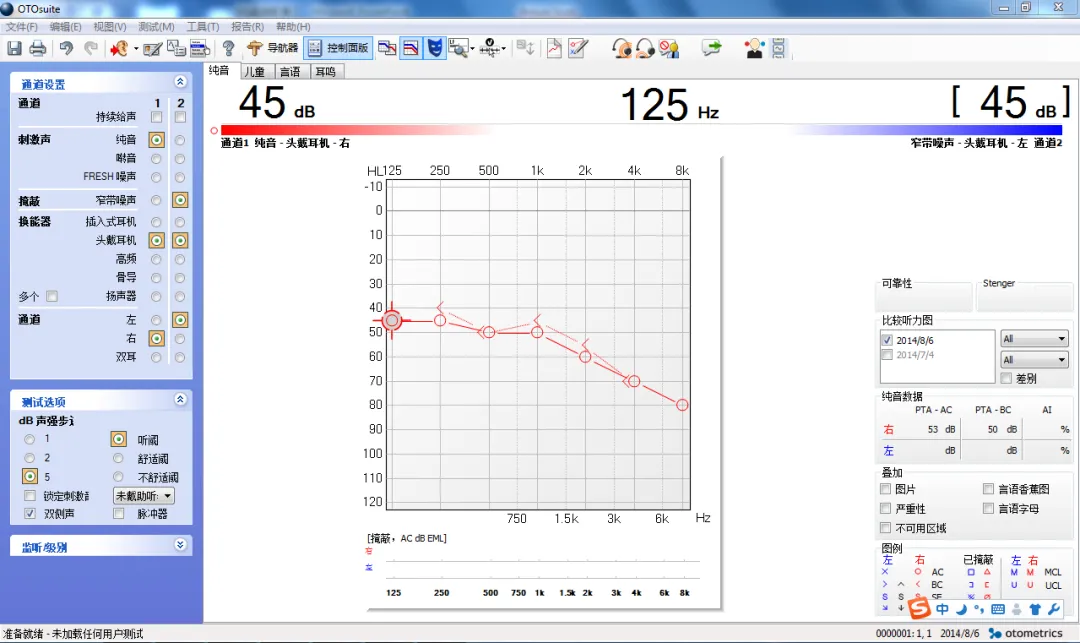Switch to the 言语 tab
1080x643 pixels.
point(290,72)
